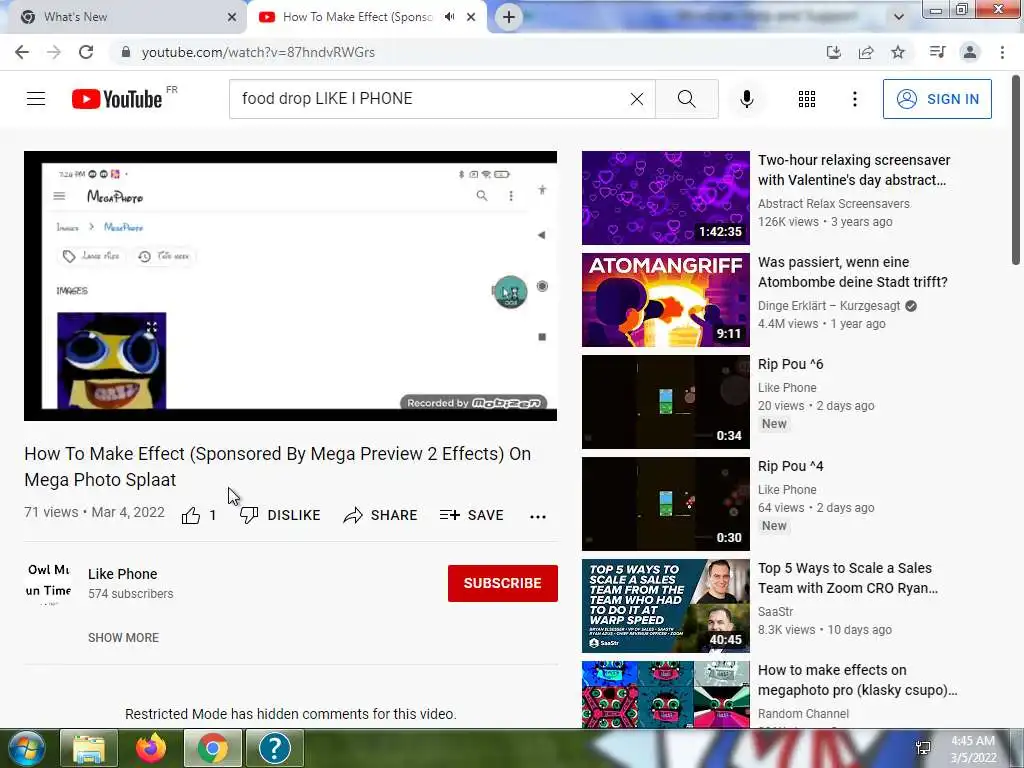Click the address bar URL
The height and width of the screenshot is (768, 1024).
[258, 52]
